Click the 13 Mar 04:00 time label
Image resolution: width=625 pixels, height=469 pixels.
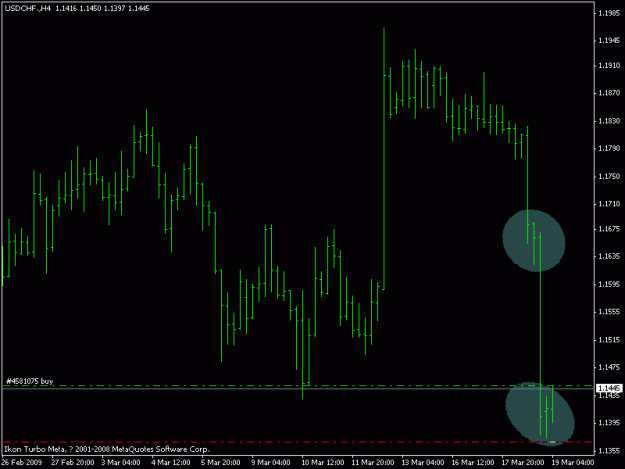(423, 463)
